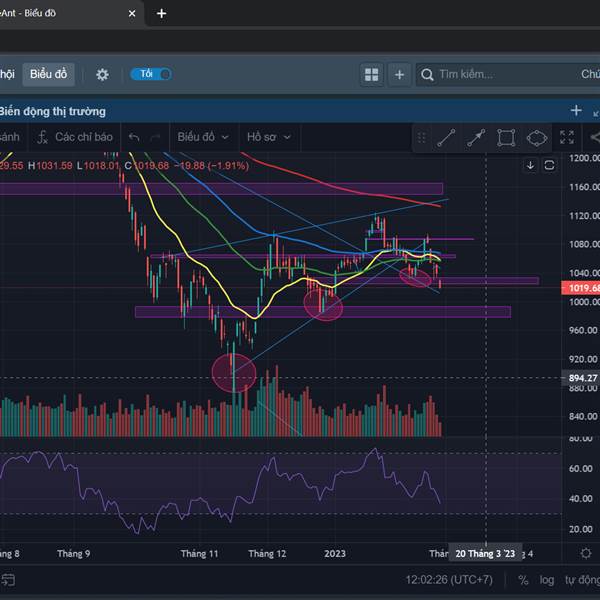The image size is (600, 600).
Task: Click the fullscreen expand chart icon
Action: (x=567, y=138)
